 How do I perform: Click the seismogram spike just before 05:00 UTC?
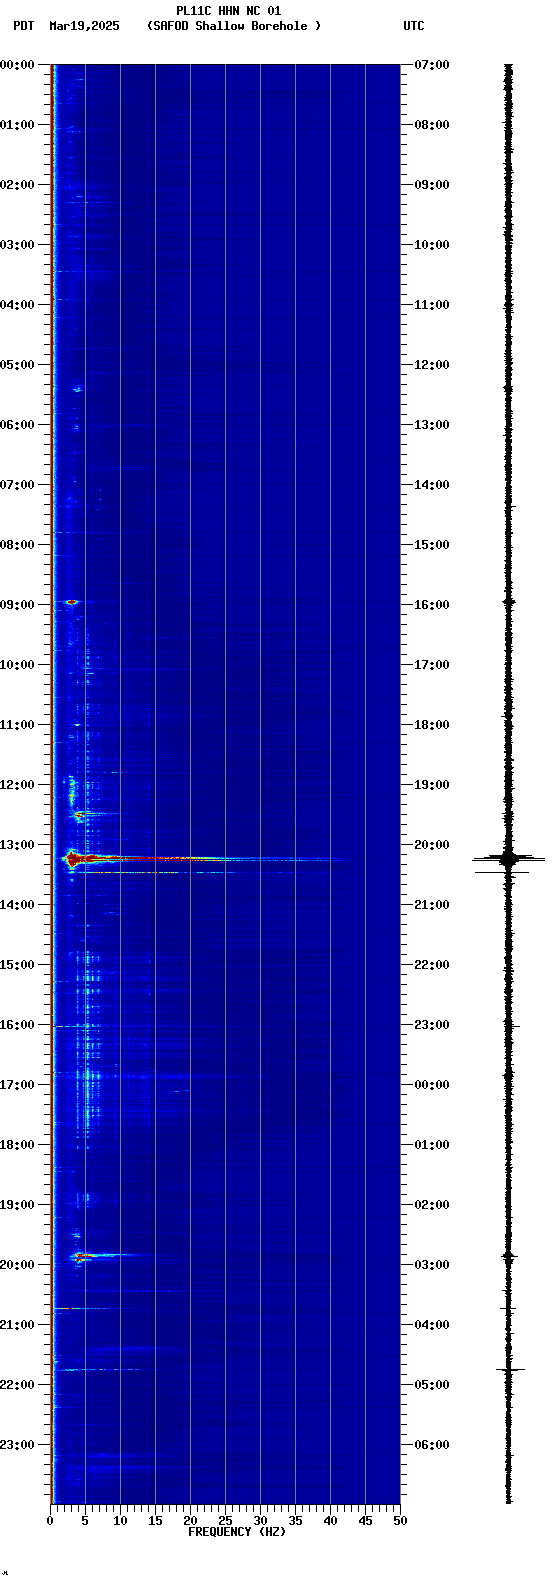click(509, 1369)
